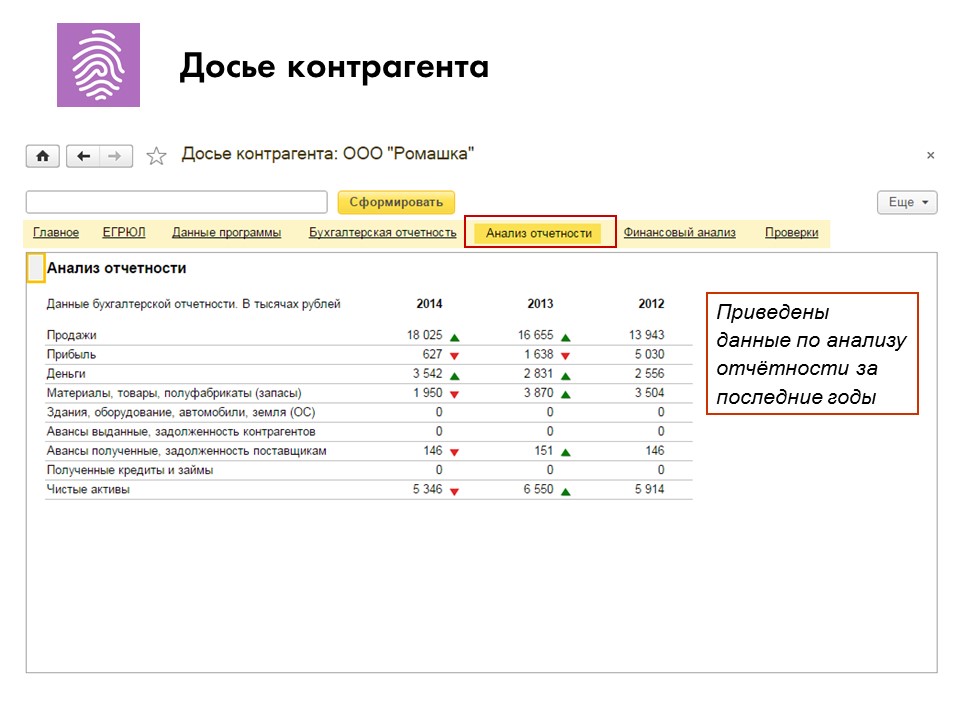Click the 2014 column header
This screenshot has height=720, width=960.
pos(429,304)
